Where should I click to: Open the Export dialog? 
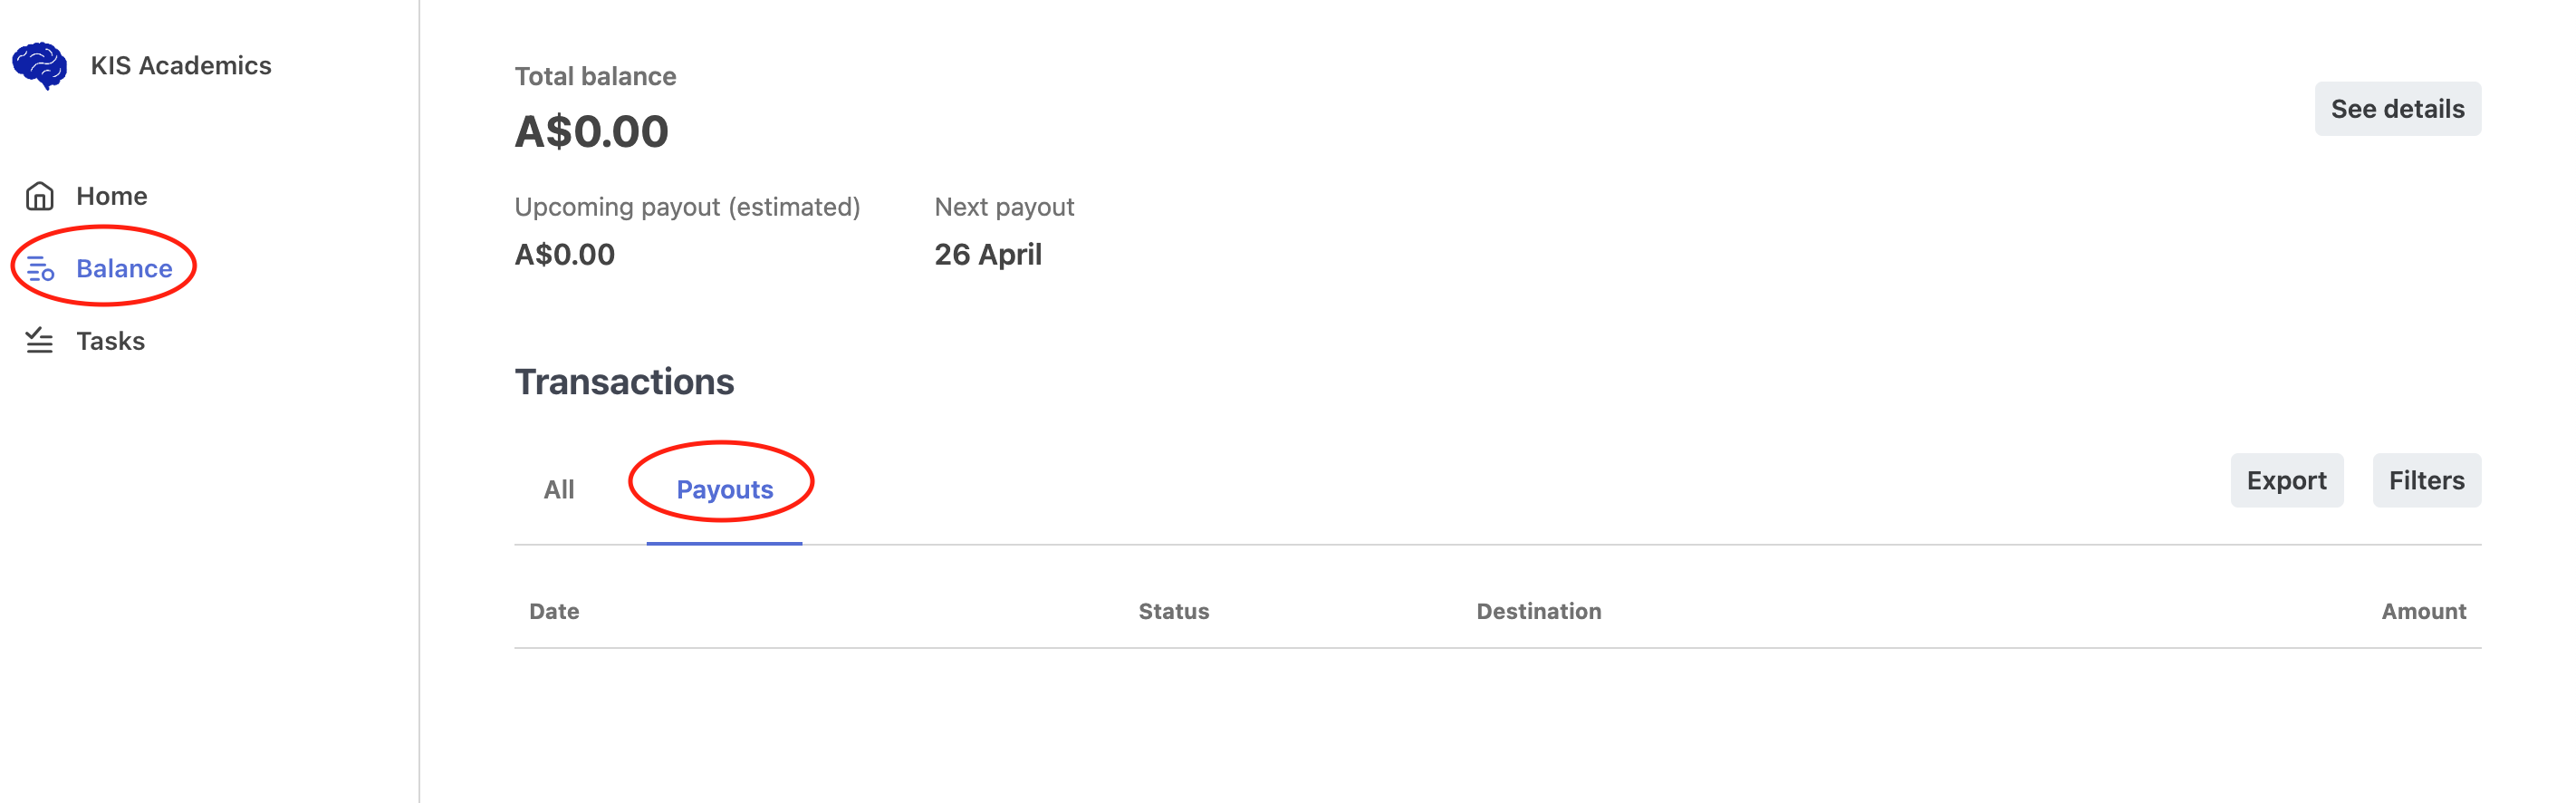point(2287,480)
